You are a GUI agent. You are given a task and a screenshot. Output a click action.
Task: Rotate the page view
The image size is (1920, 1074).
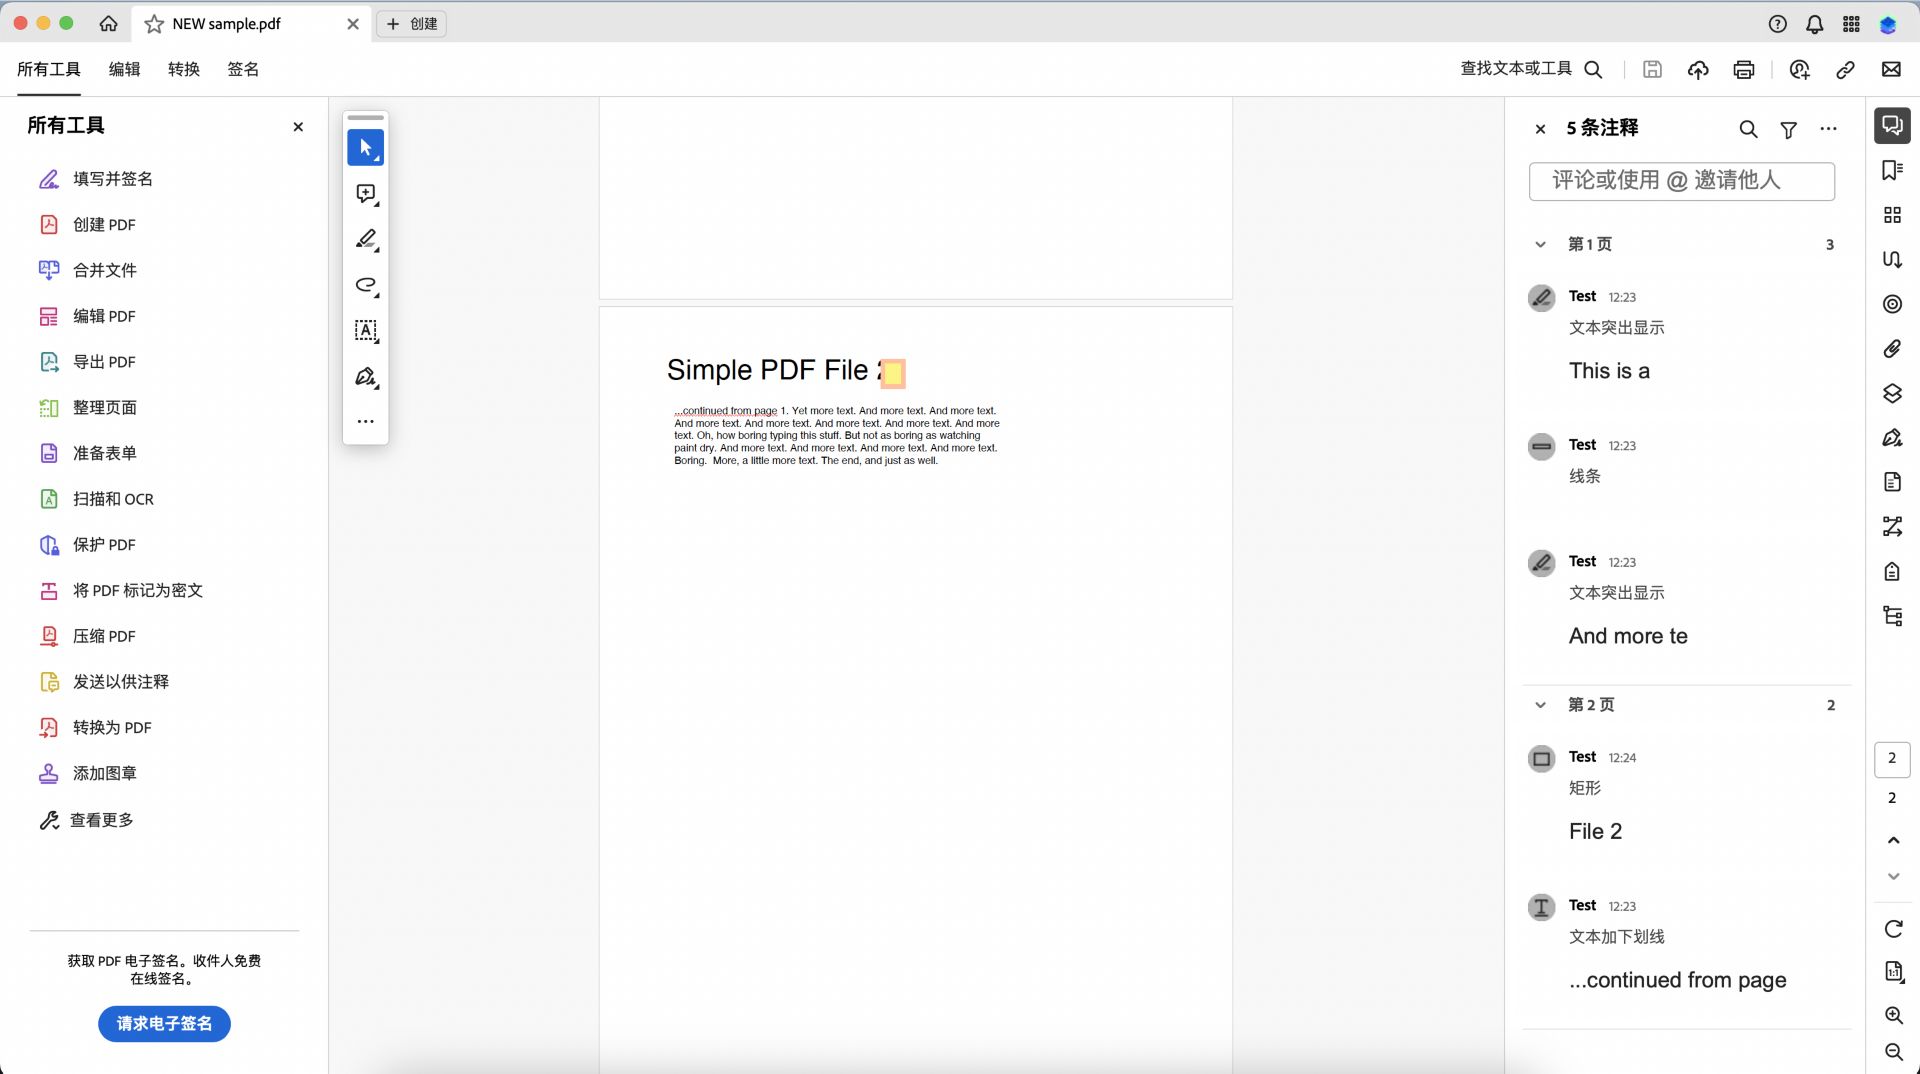point(1893,929)
